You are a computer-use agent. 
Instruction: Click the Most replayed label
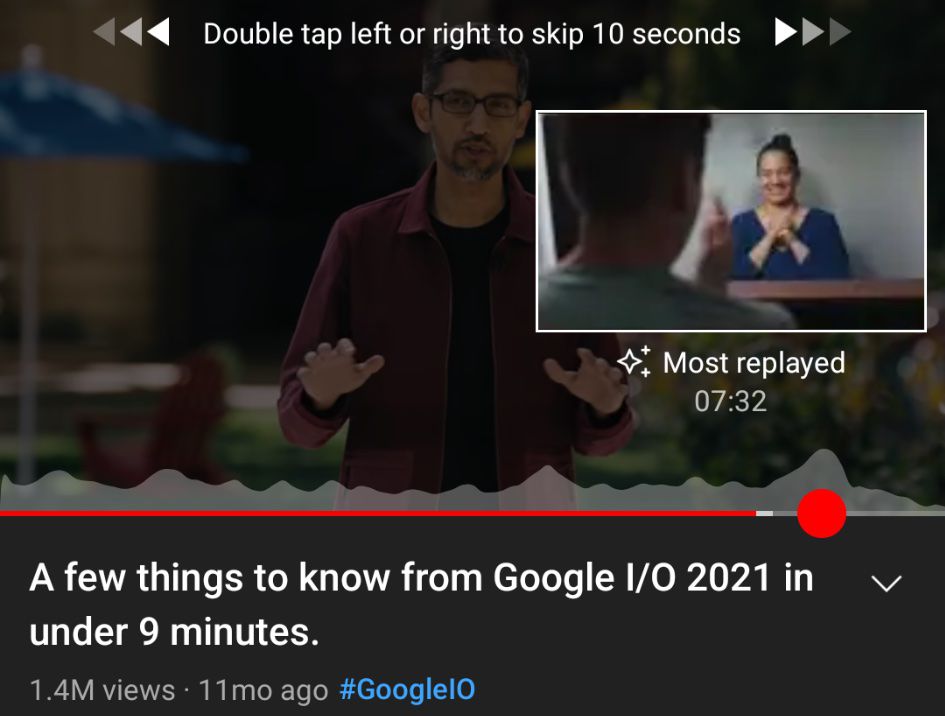754,363
